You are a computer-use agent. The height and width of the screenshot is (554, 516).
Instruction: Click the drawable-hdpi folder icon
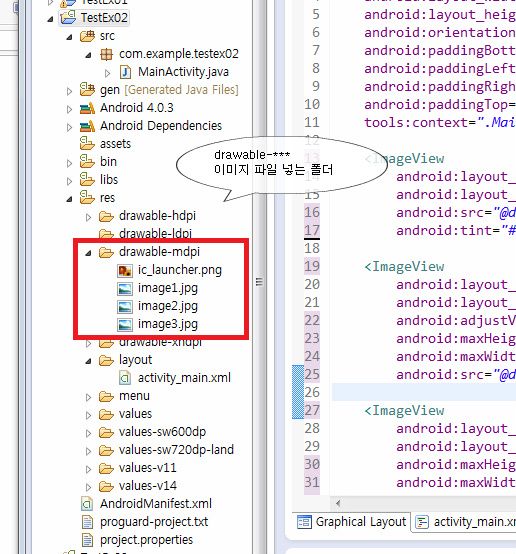tap(106, 216)
